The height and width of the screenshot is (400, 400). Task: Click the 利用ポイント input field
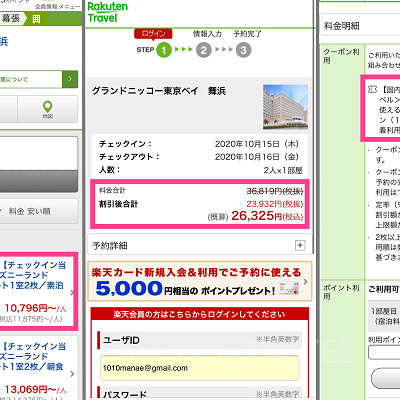tap(384, 352)
